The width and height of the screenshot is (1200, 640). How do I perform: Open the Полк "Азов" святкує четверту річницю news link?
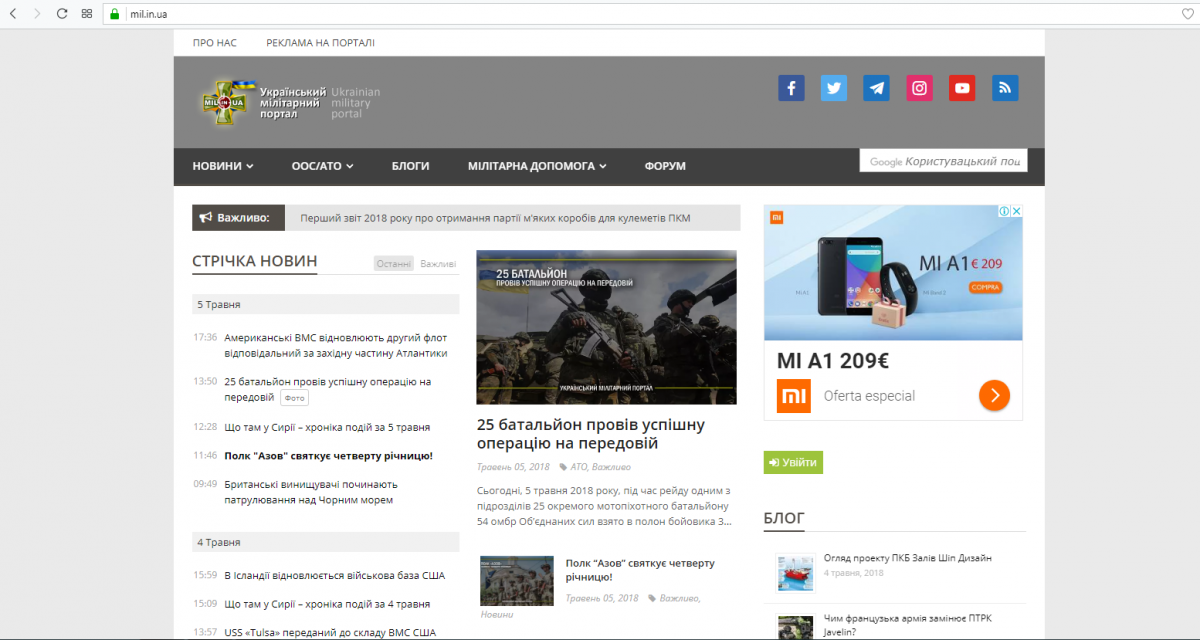(x=328, y=455)
